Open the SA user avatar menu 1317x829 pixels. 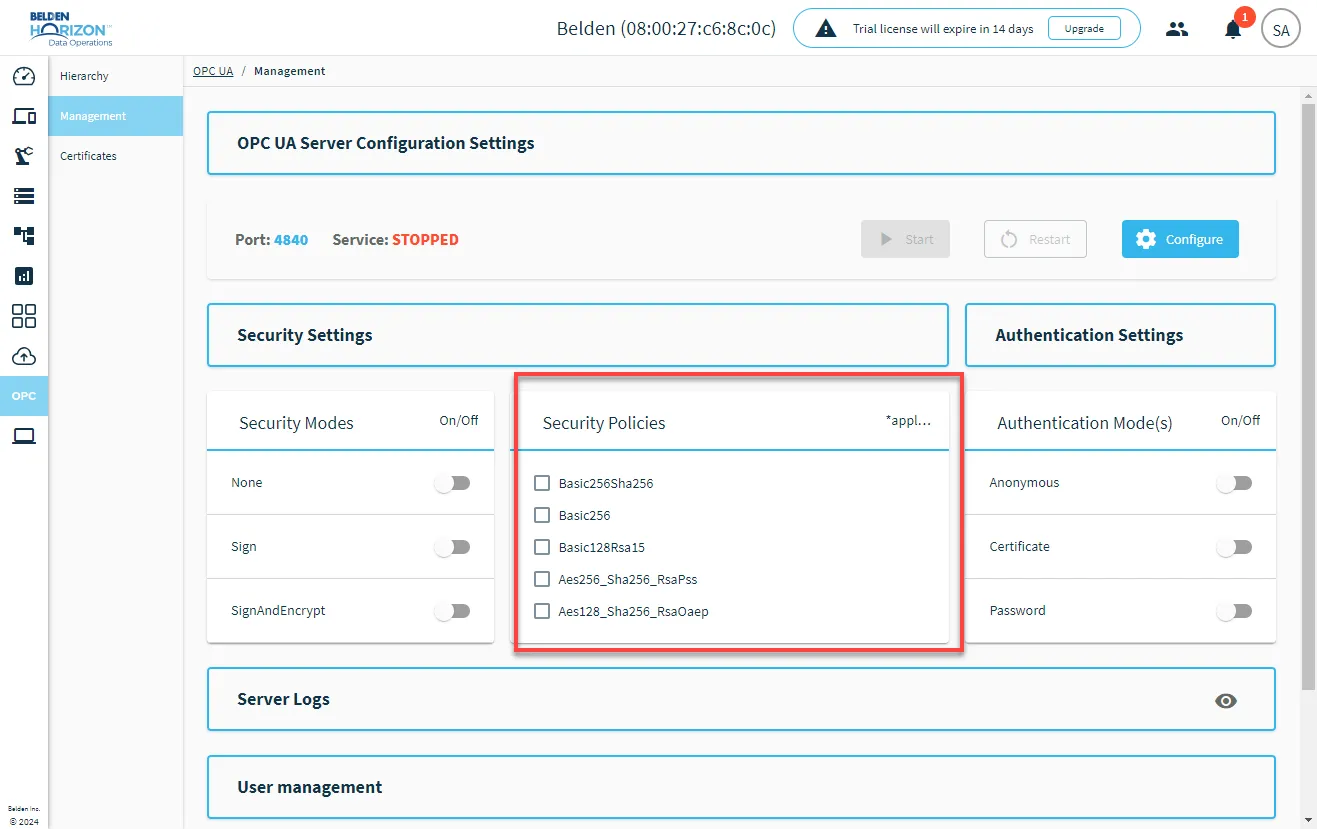[x=1281, y=29]
